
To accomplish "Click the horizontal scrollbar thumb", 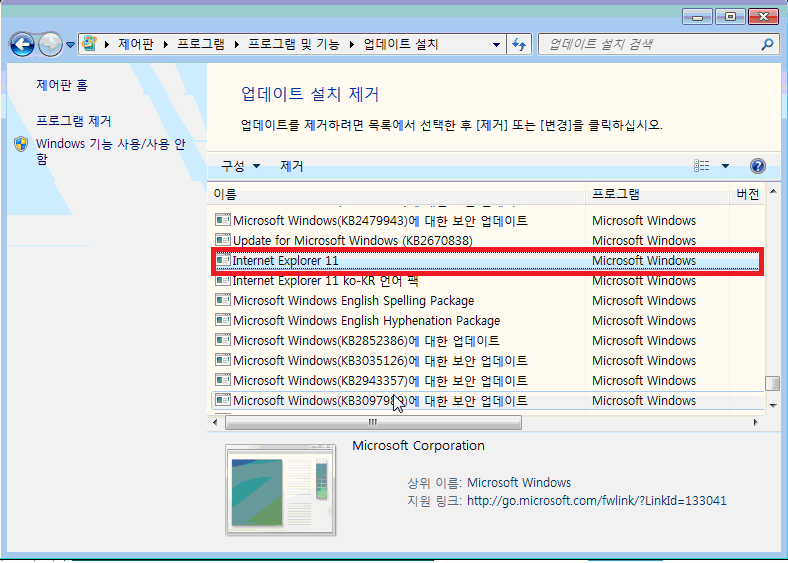I will coord(373,423).
